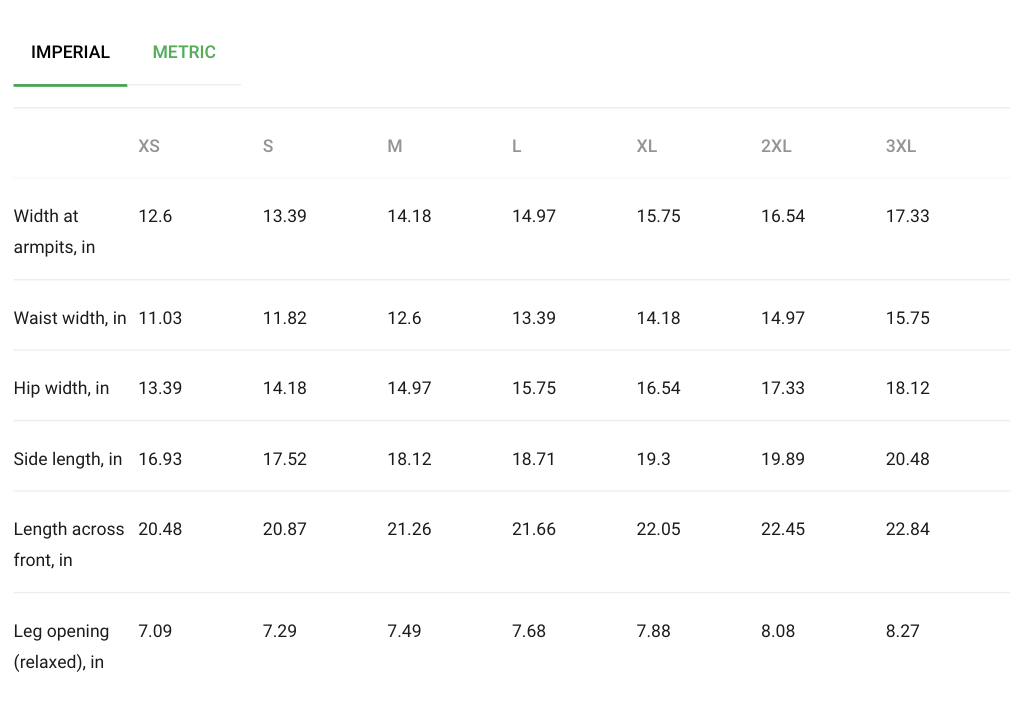Click the S size column header
This screenshot has width=1031, height=704.
(268, 146)
